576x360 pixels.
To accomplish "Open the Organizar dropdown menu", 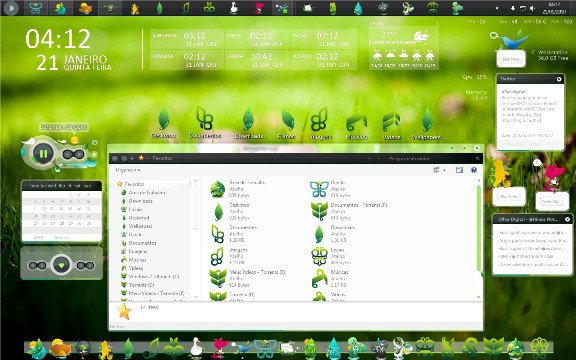I will (x=127, y=170).
